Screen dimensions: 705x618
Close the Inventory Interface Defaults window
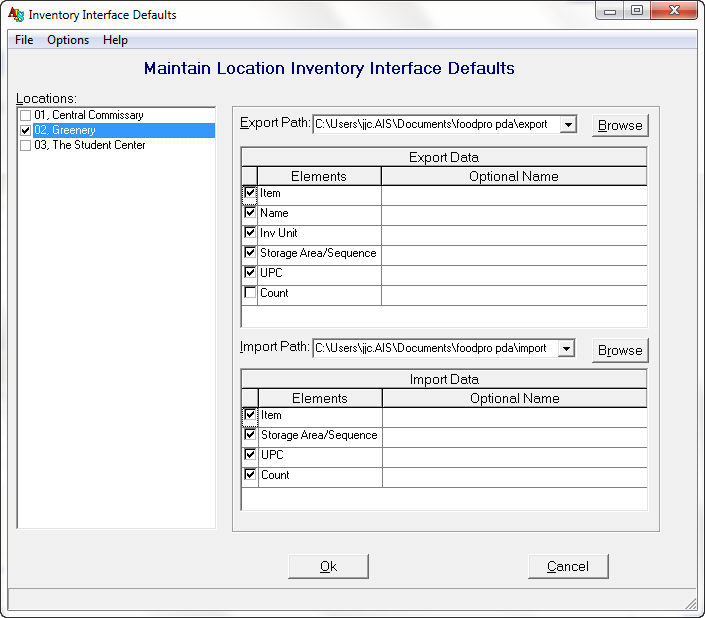pos(674,11)
